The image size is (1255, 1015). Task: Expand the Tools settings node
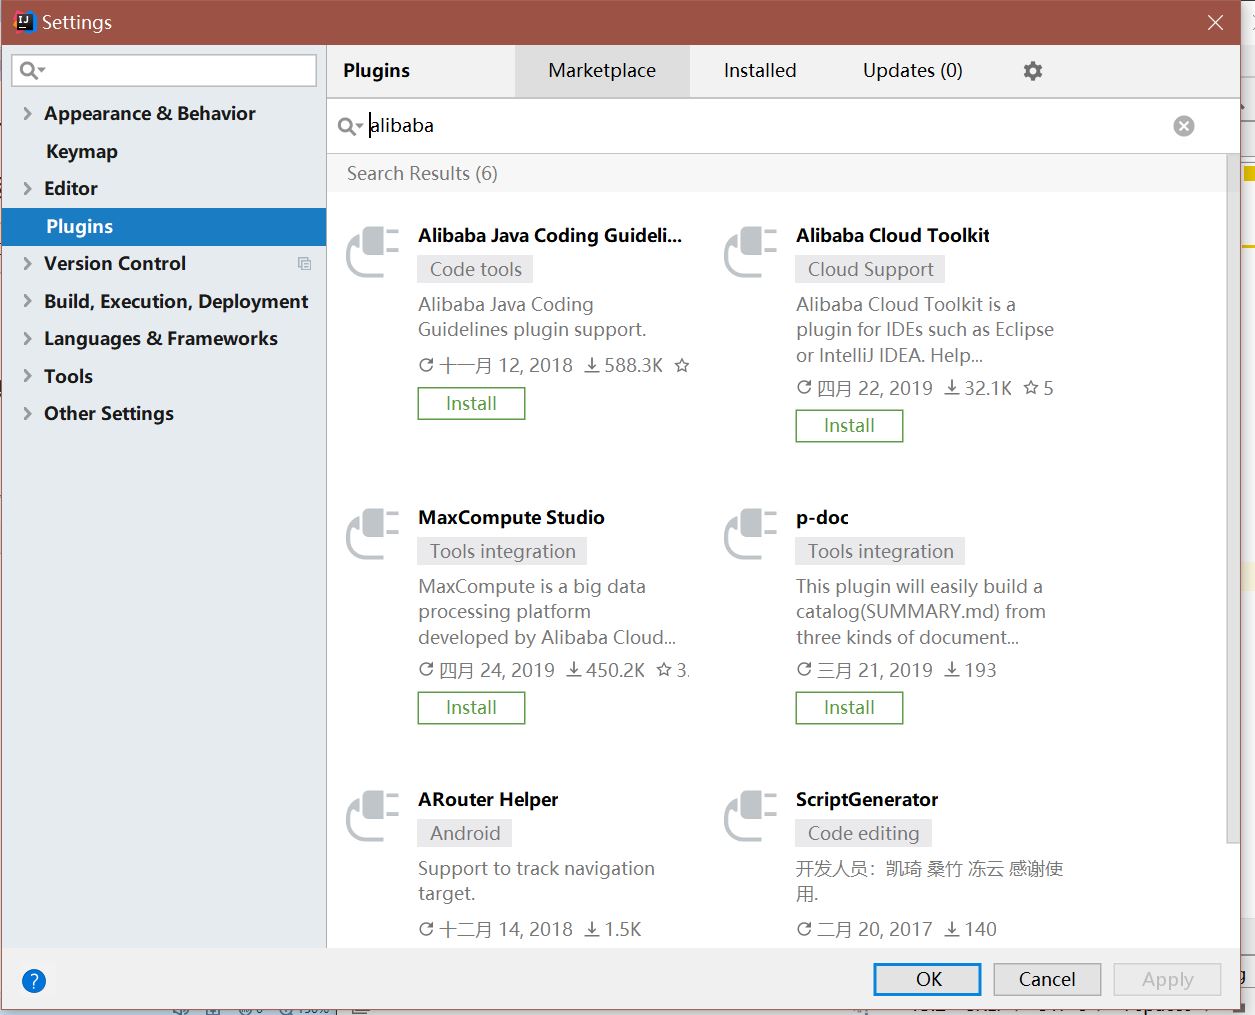pyautogui.click(x=27, y=377)
